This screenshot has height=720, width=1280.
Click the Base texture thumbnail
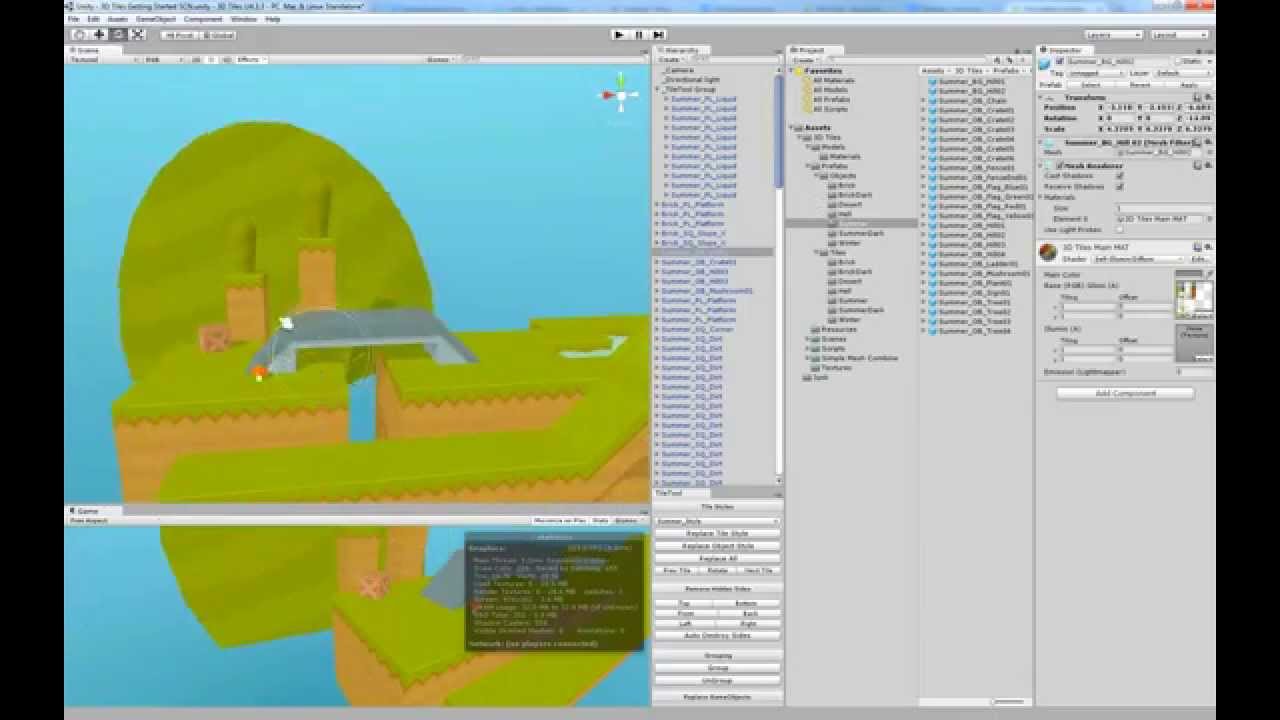(x=1193, y=299)
